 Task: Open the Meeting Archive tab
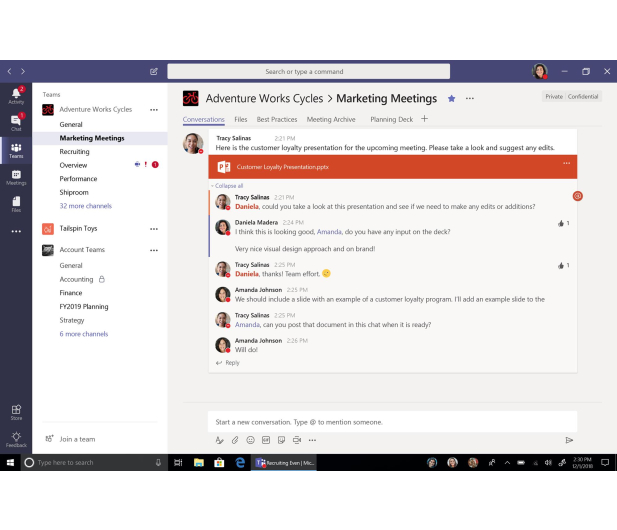click(331, 119)
